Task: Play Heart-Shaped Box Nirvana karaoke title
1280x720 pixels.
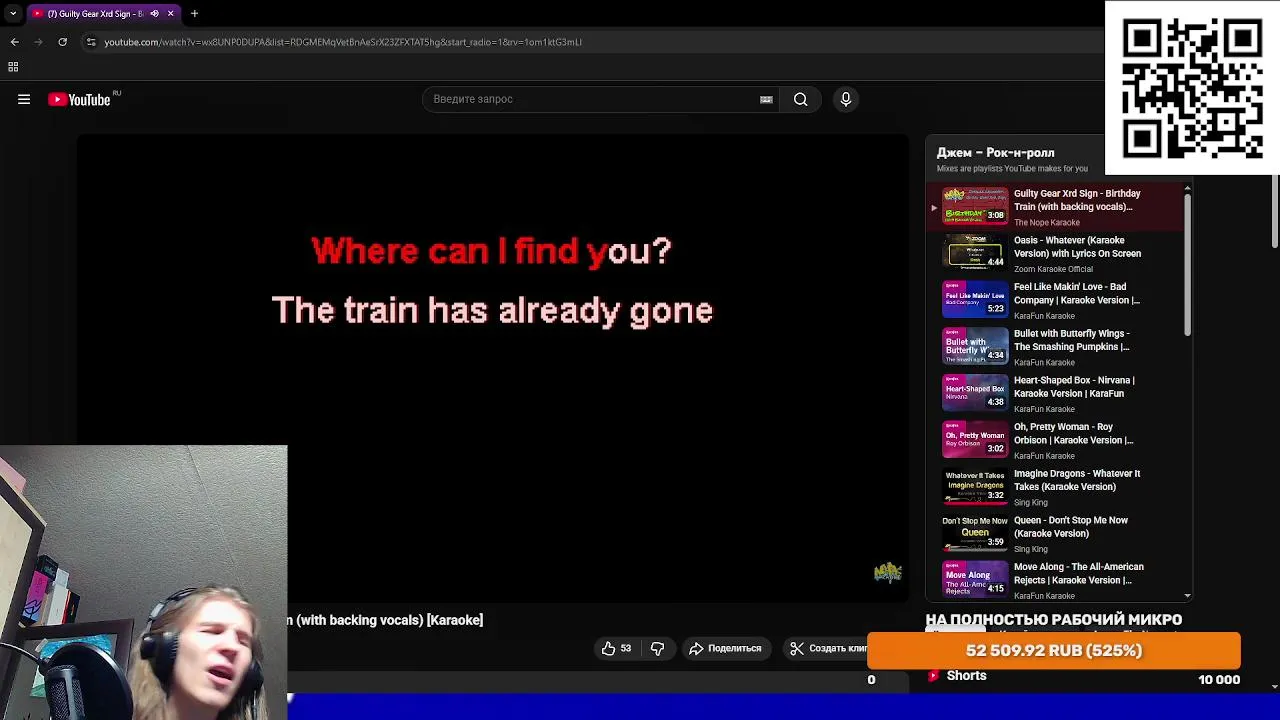Action: (x=1074, y=387)
